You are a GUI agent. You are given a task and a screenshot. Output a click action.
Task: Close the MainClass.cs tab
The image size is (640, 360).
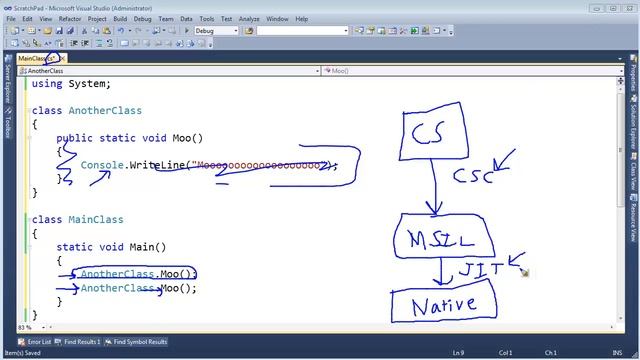pyautogui.click(x=63, y=59)
